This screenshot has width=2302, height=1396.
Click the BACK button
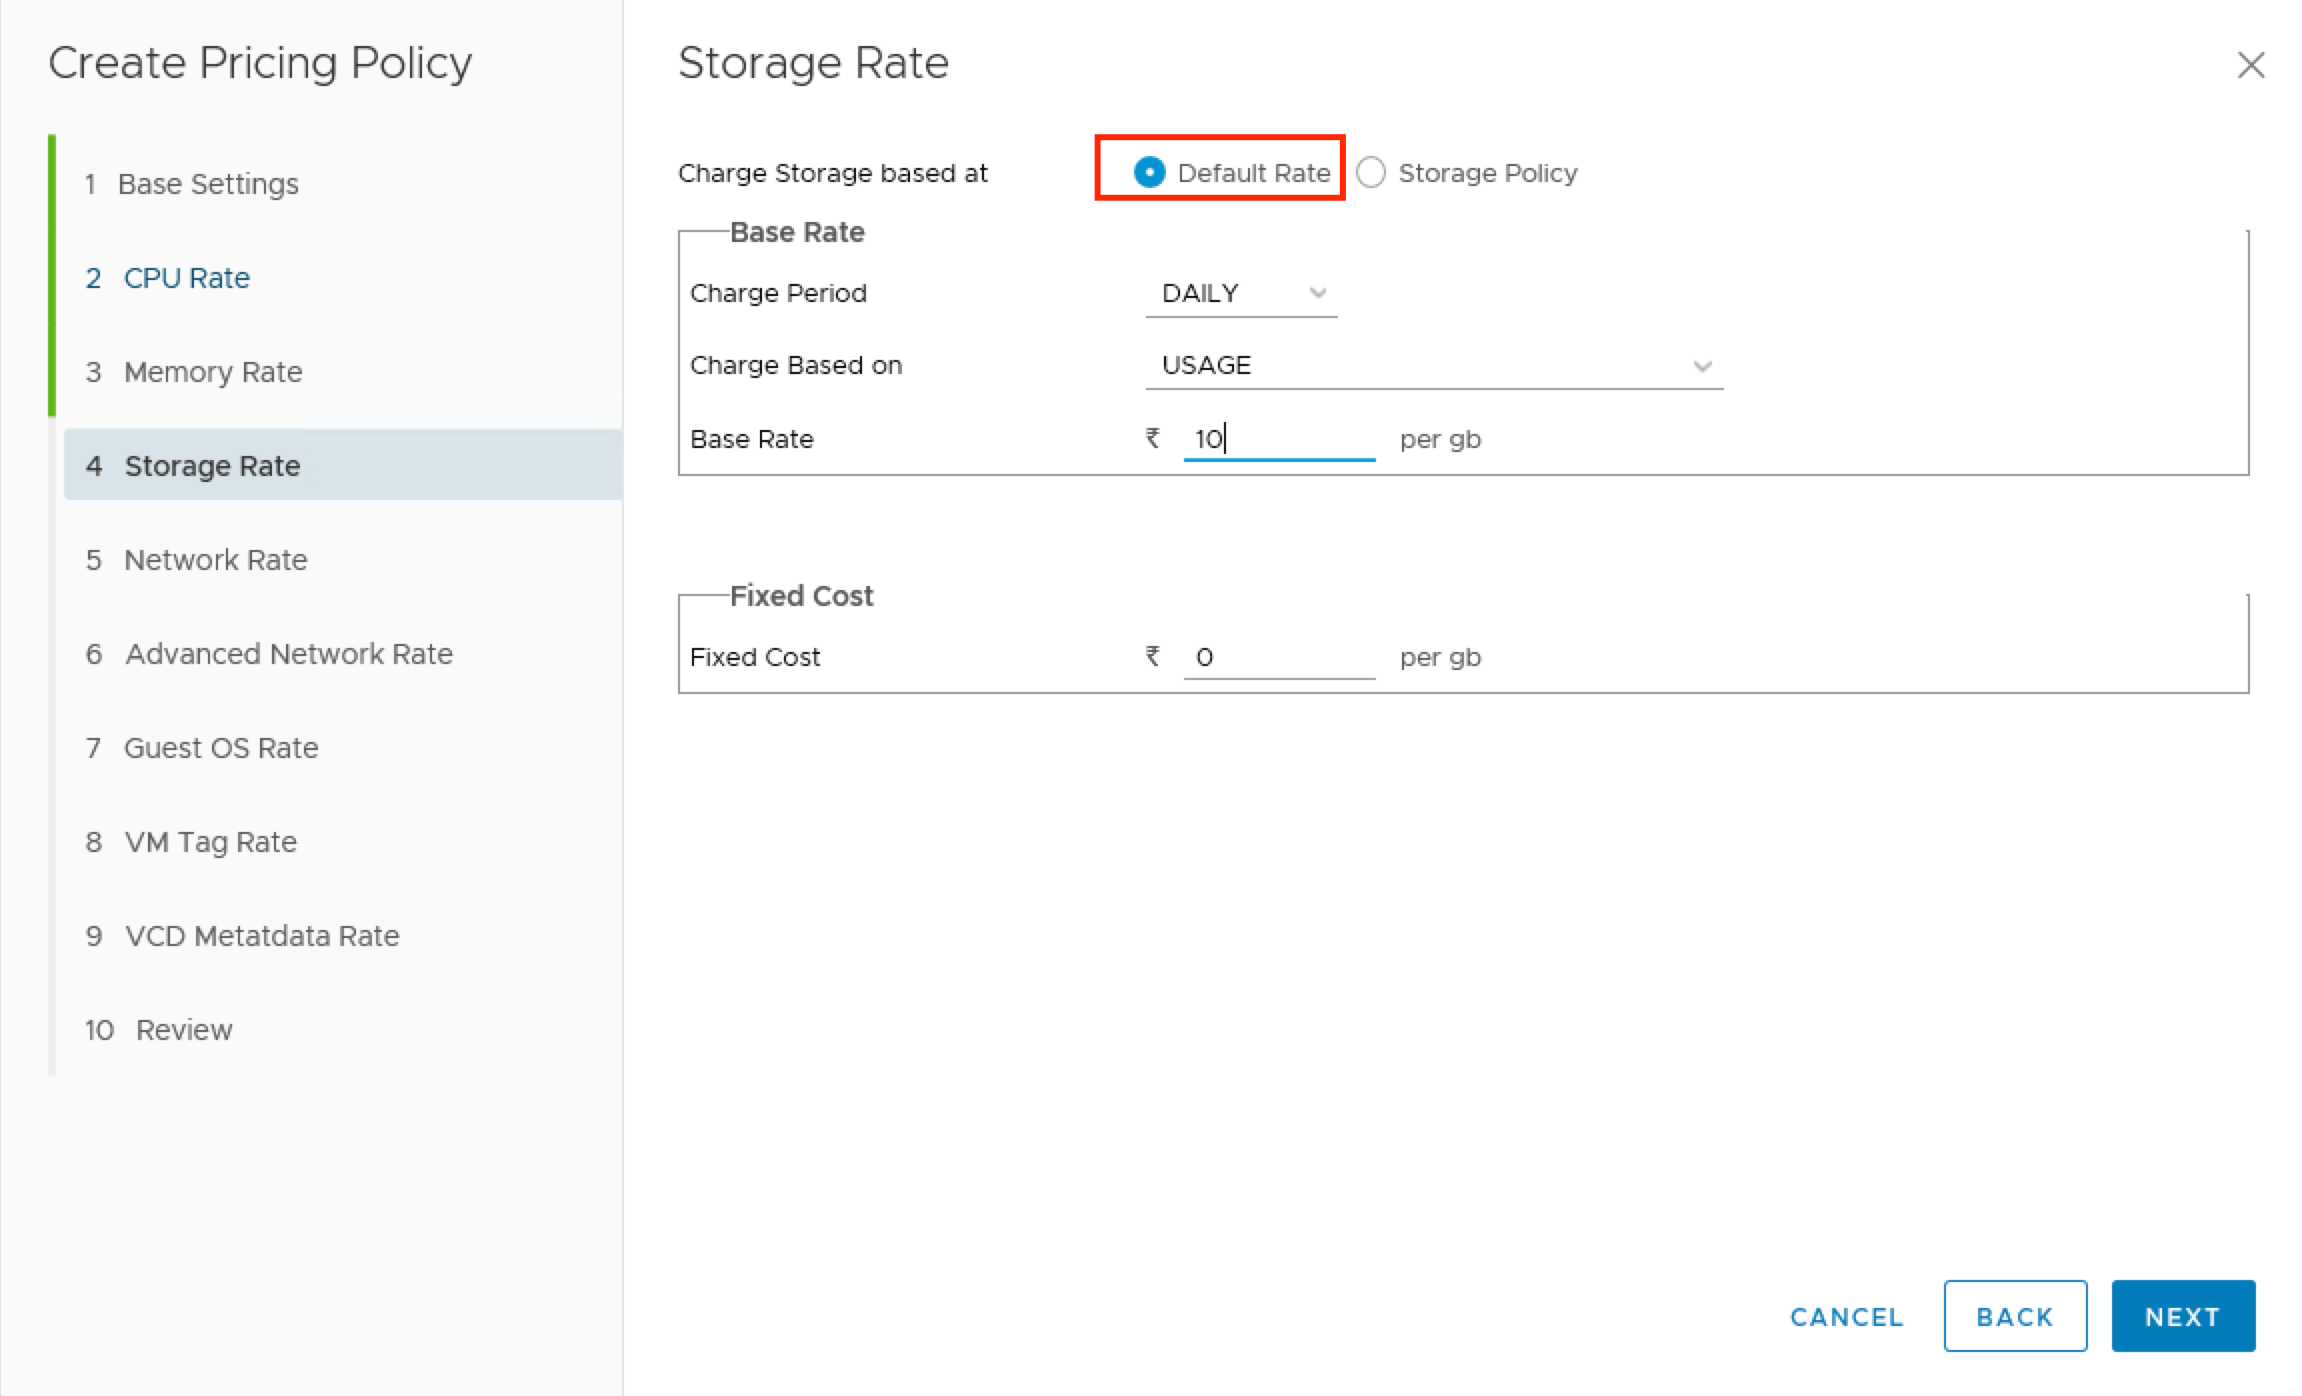(x=2014, y=1316)
